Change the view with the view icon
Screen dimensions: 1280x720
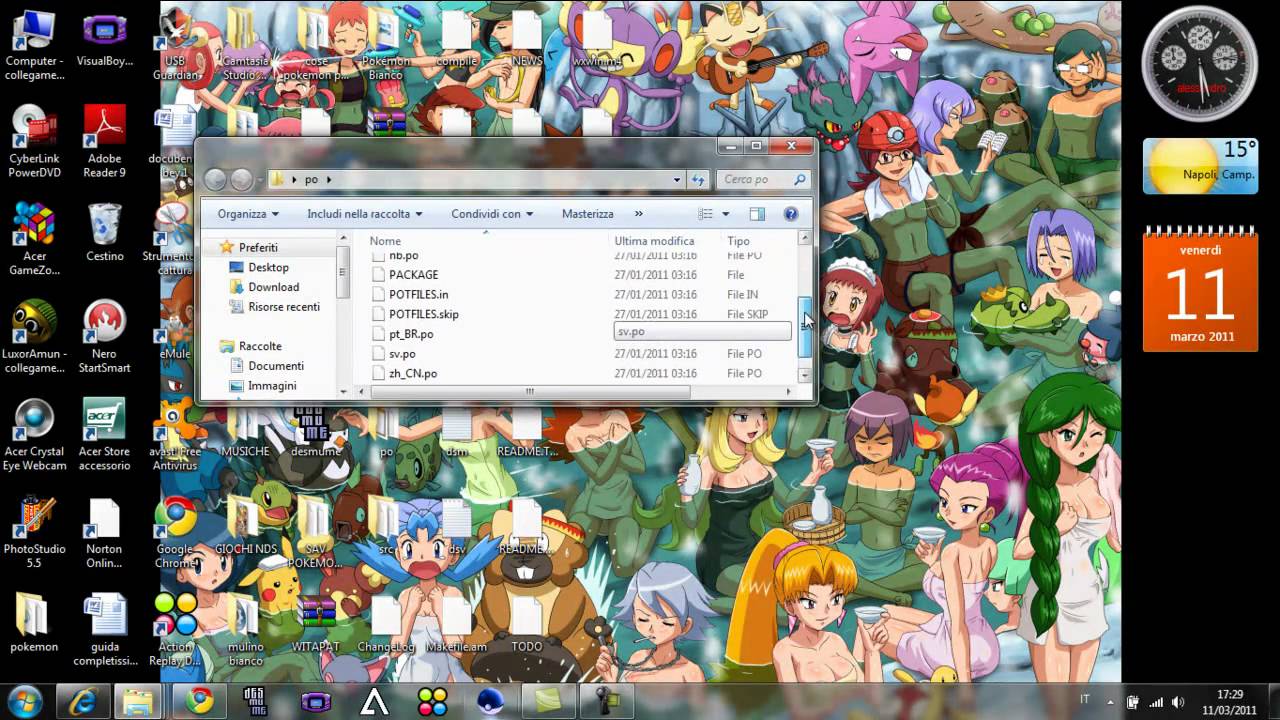[705, 214]
